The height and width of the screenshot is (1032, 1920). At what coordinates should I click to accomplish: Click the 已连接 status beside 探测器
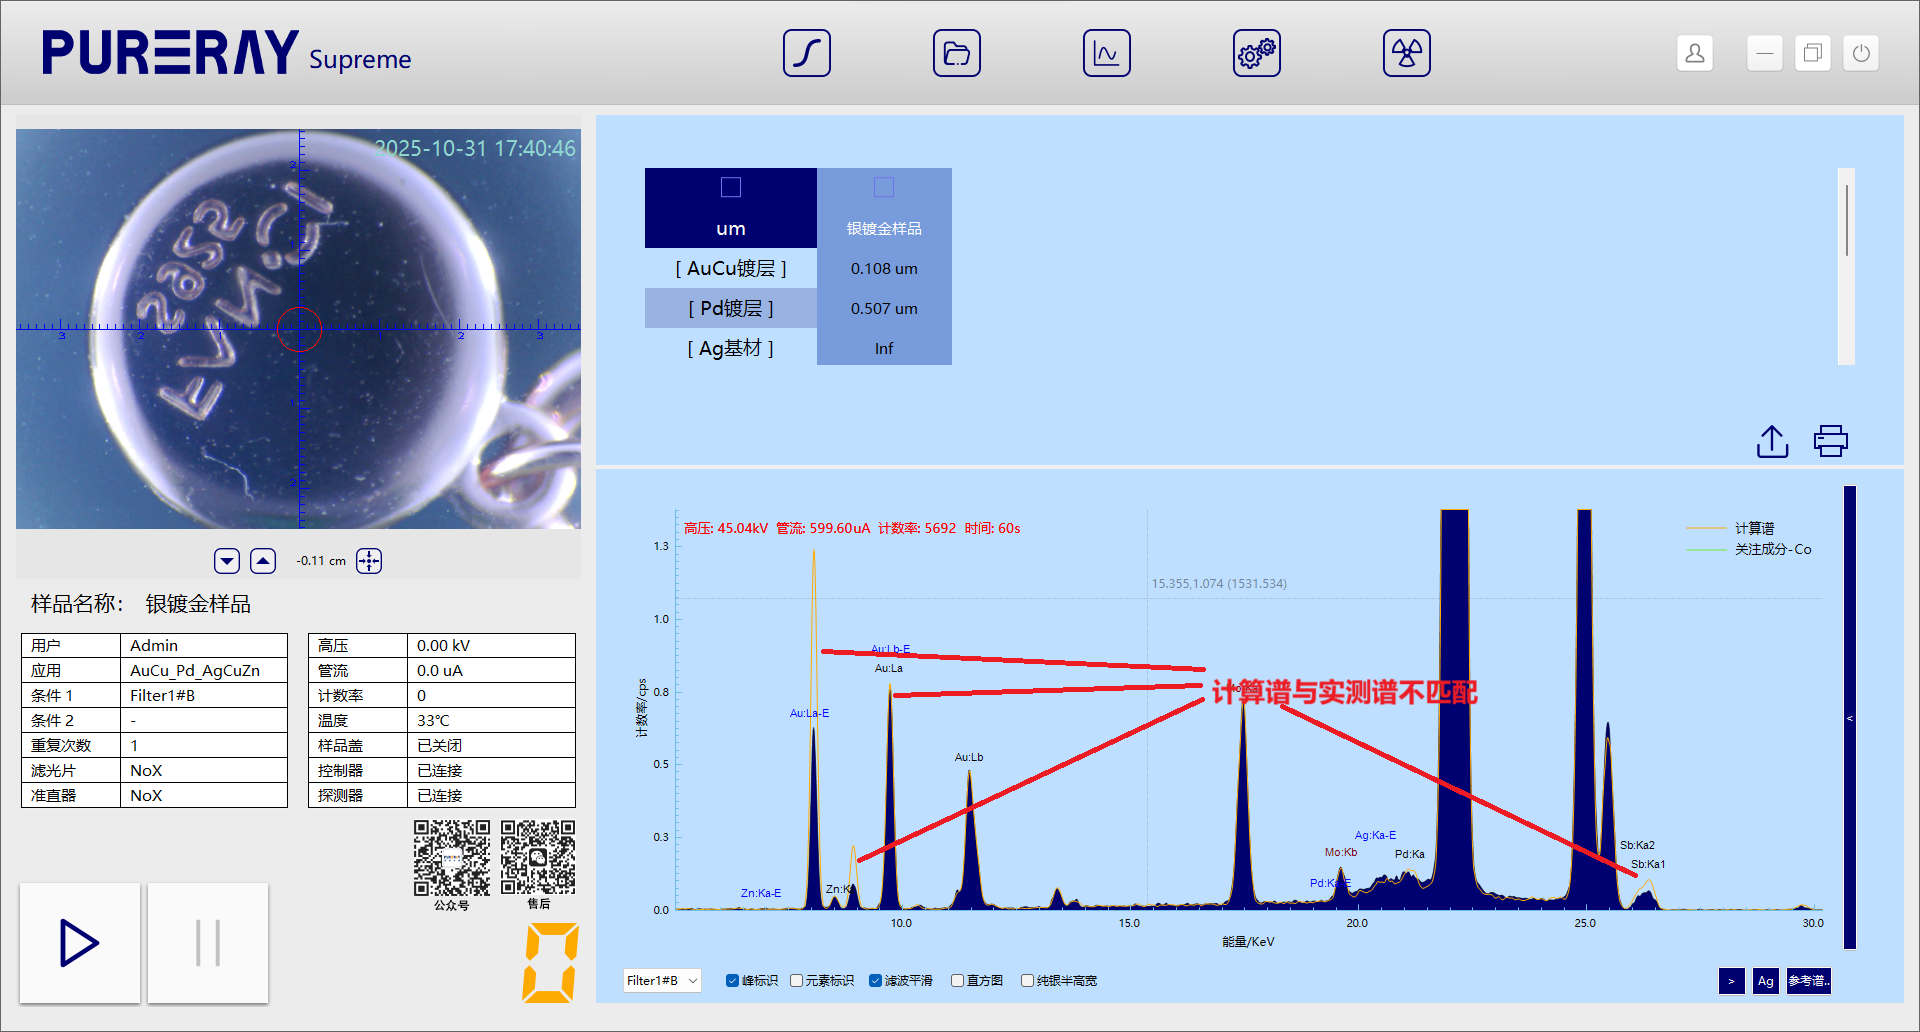[x=491, y=795]
